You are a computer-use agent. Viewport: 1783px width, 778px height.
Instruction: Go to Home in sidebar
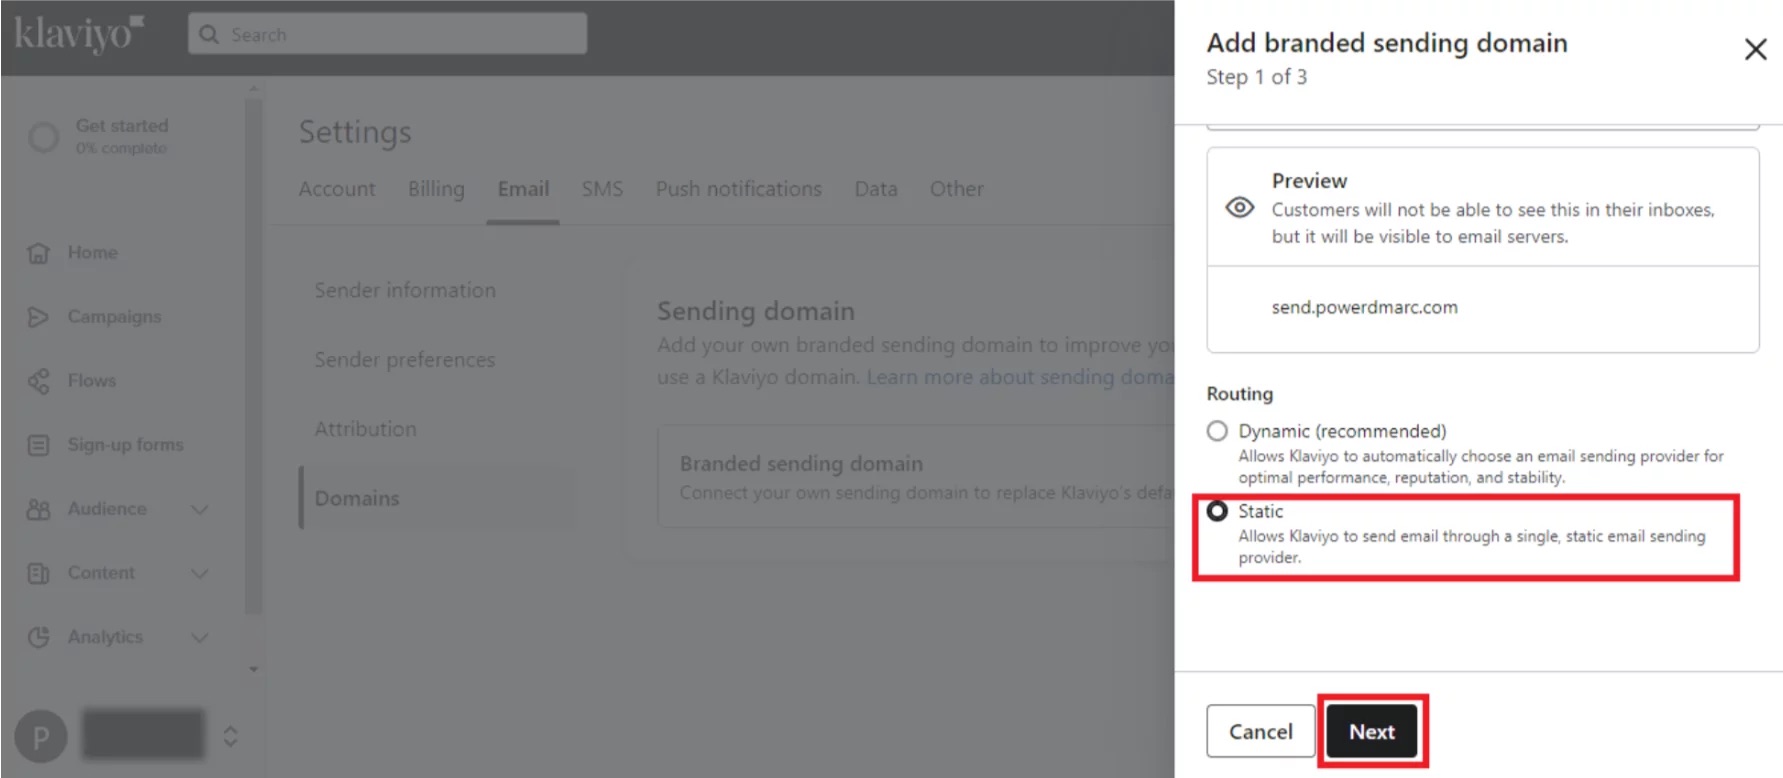coord(93,253)
